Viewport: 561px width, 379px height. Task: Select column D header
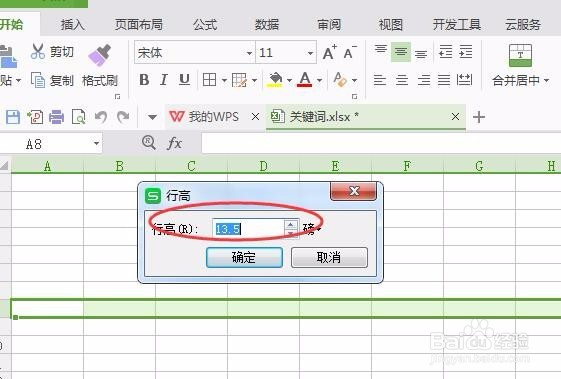(x=263, y=166)
